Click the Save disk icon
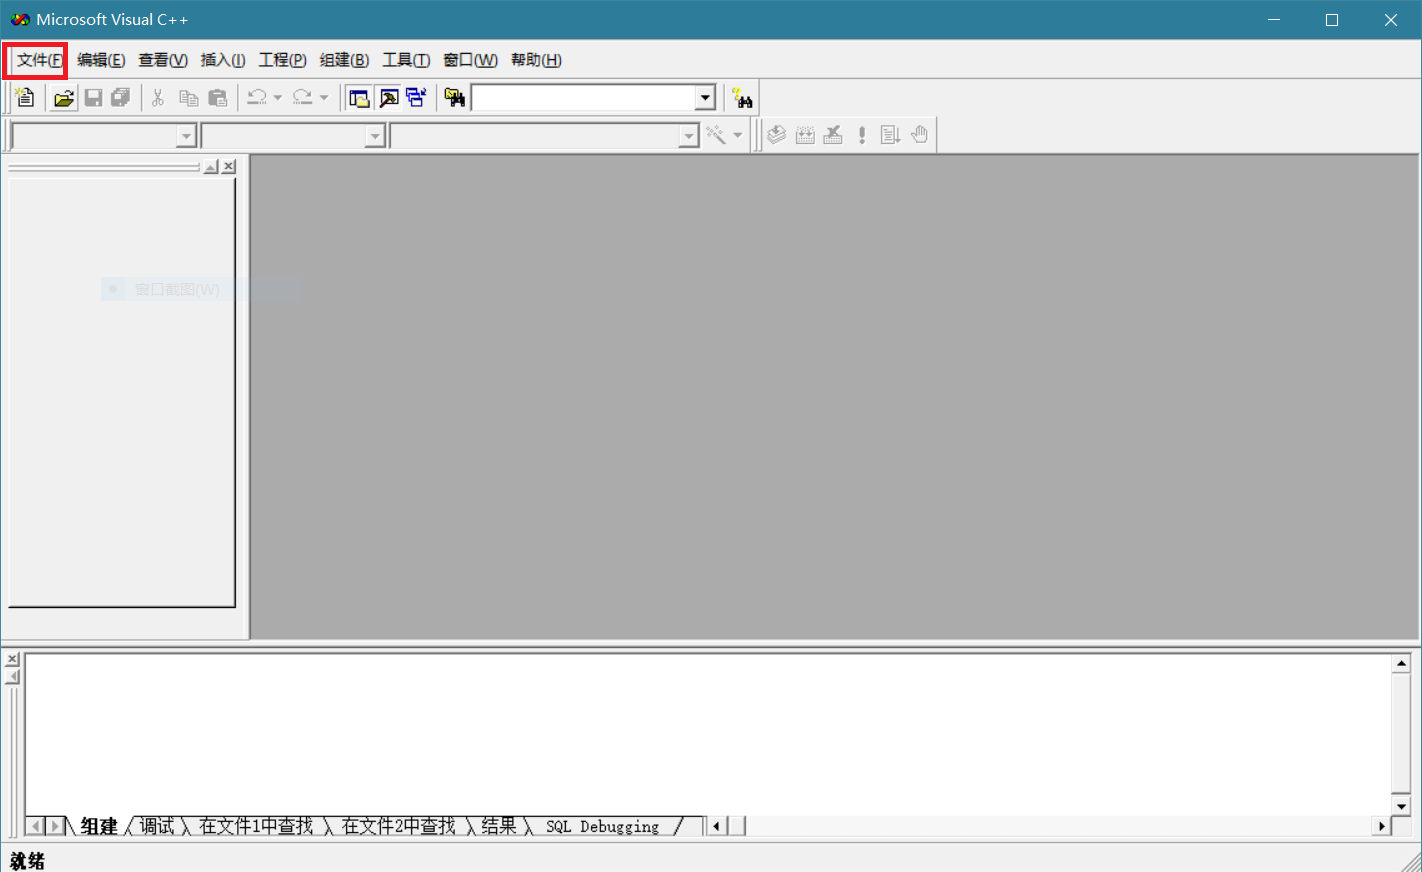 pos(93,97)
